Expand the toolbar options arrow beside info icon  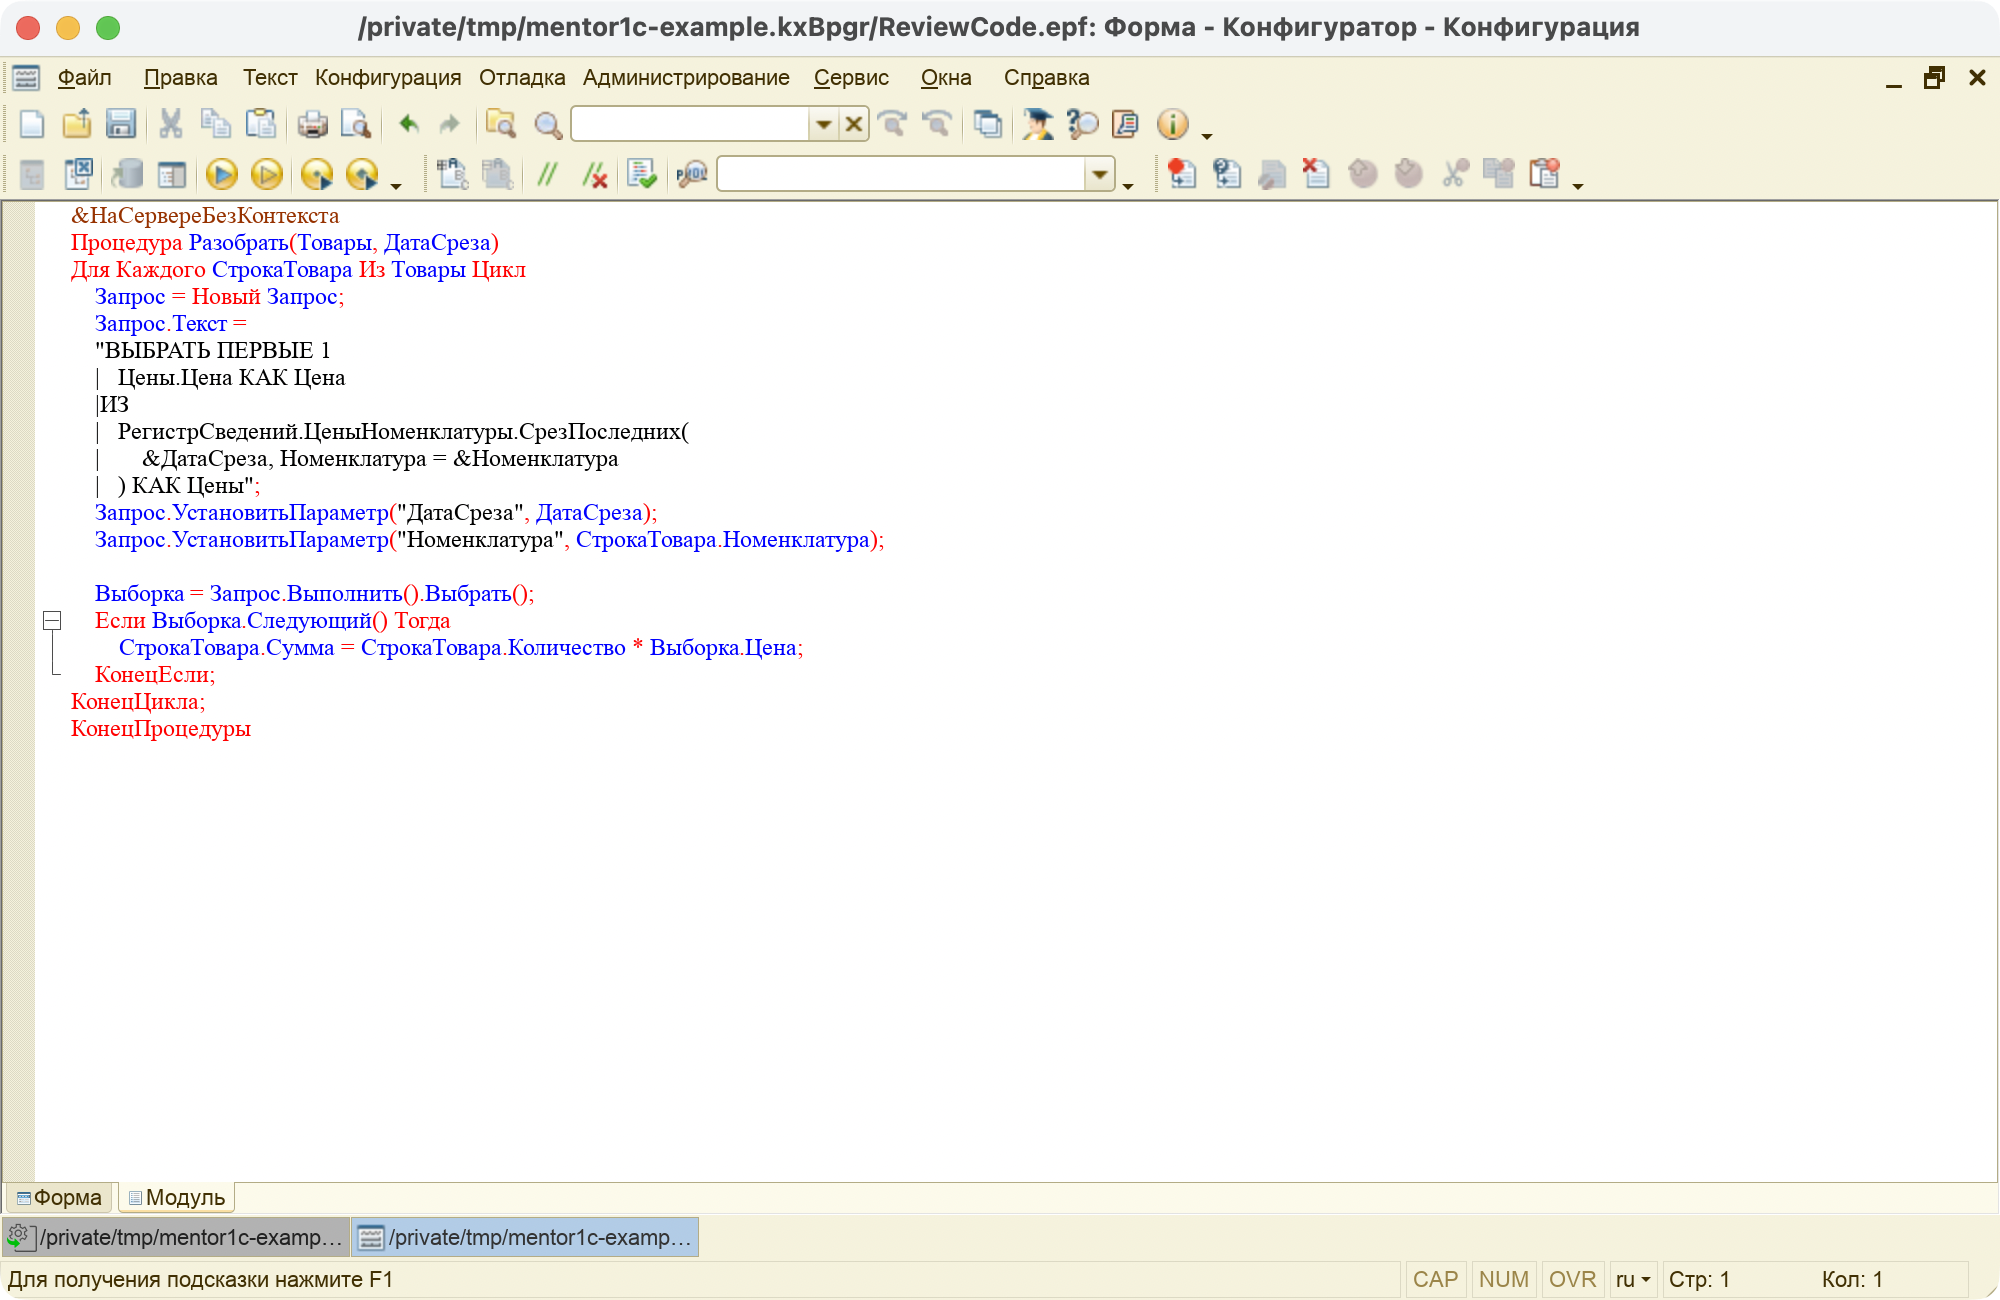click(x=1207, y=136)
